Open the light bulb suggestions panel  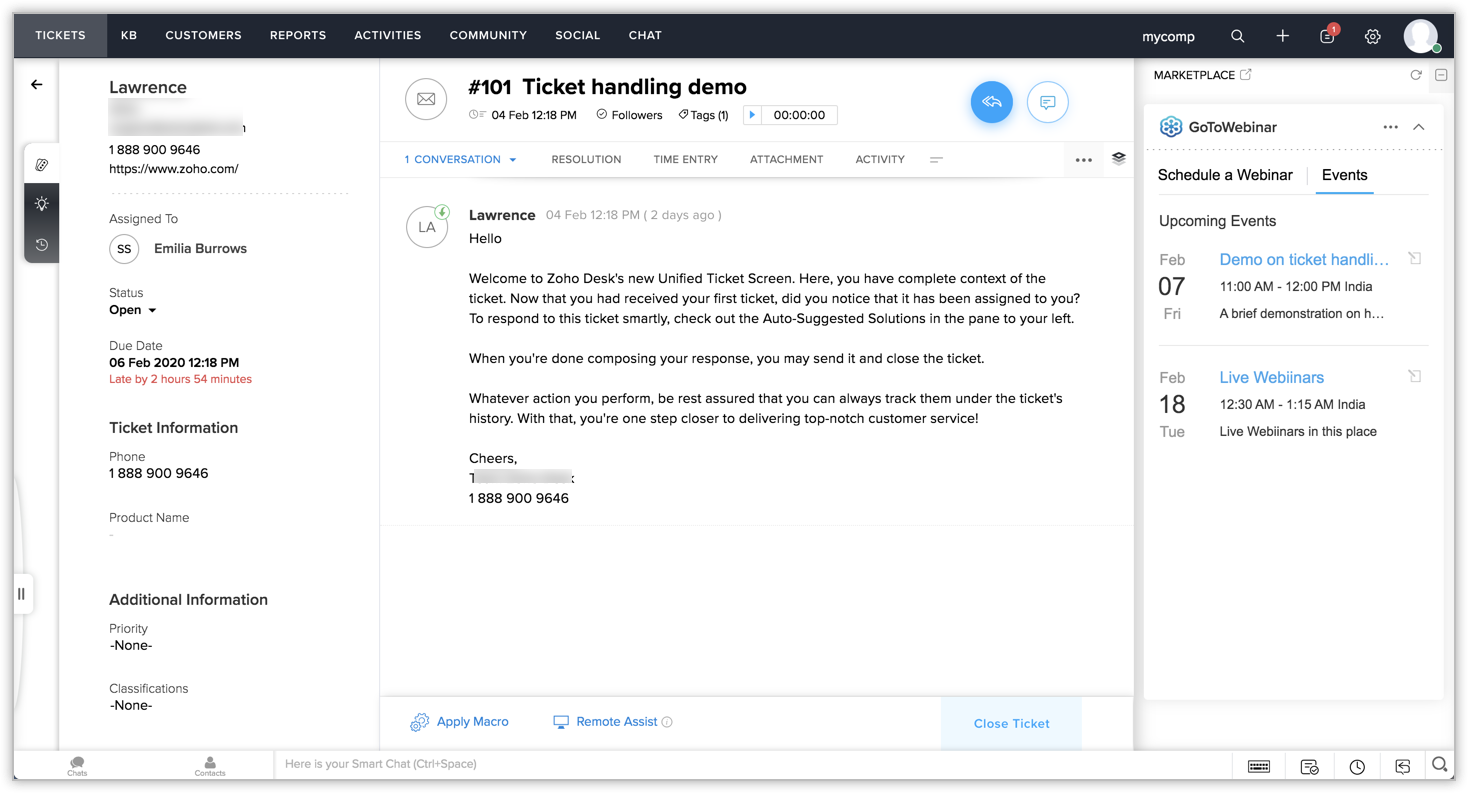pos(42,204)
